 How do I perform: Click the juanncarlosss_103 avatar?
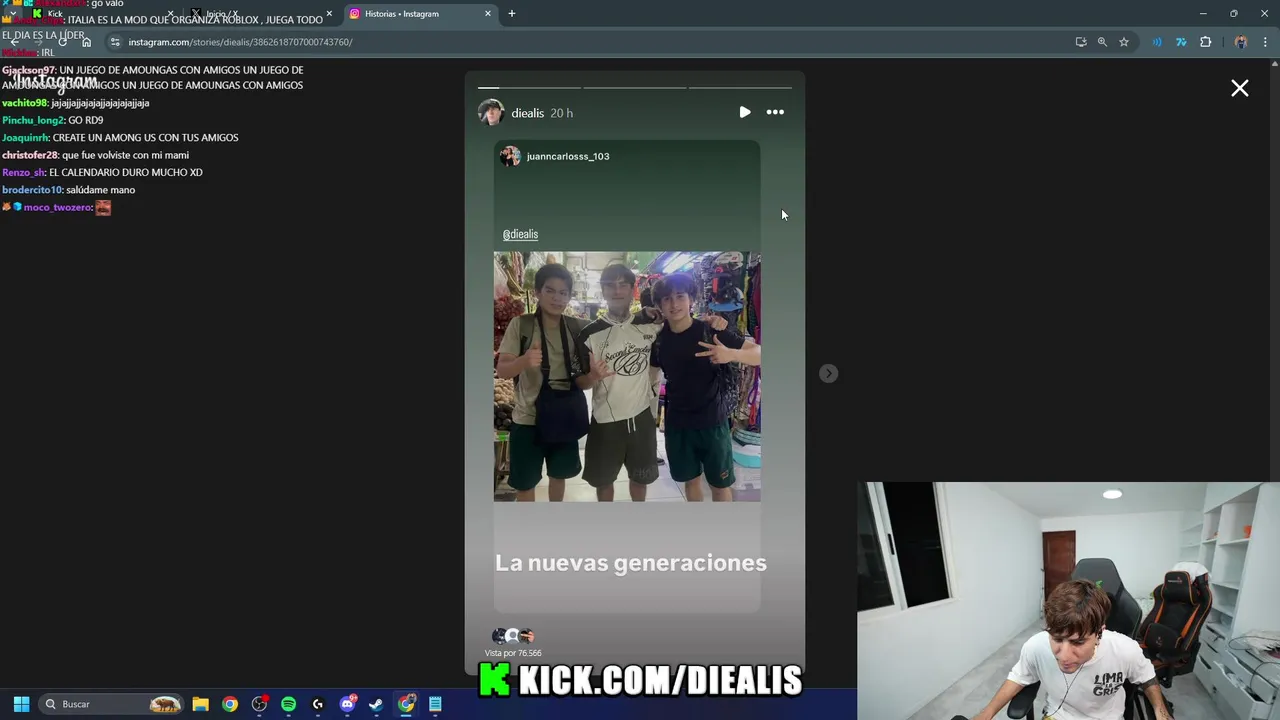coord(510,156)
